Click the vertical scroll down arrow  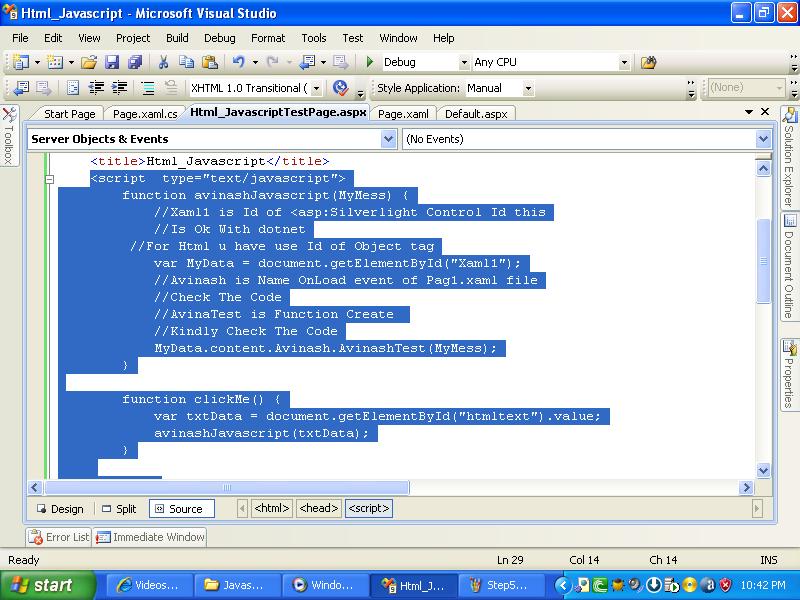pos(763,470)
